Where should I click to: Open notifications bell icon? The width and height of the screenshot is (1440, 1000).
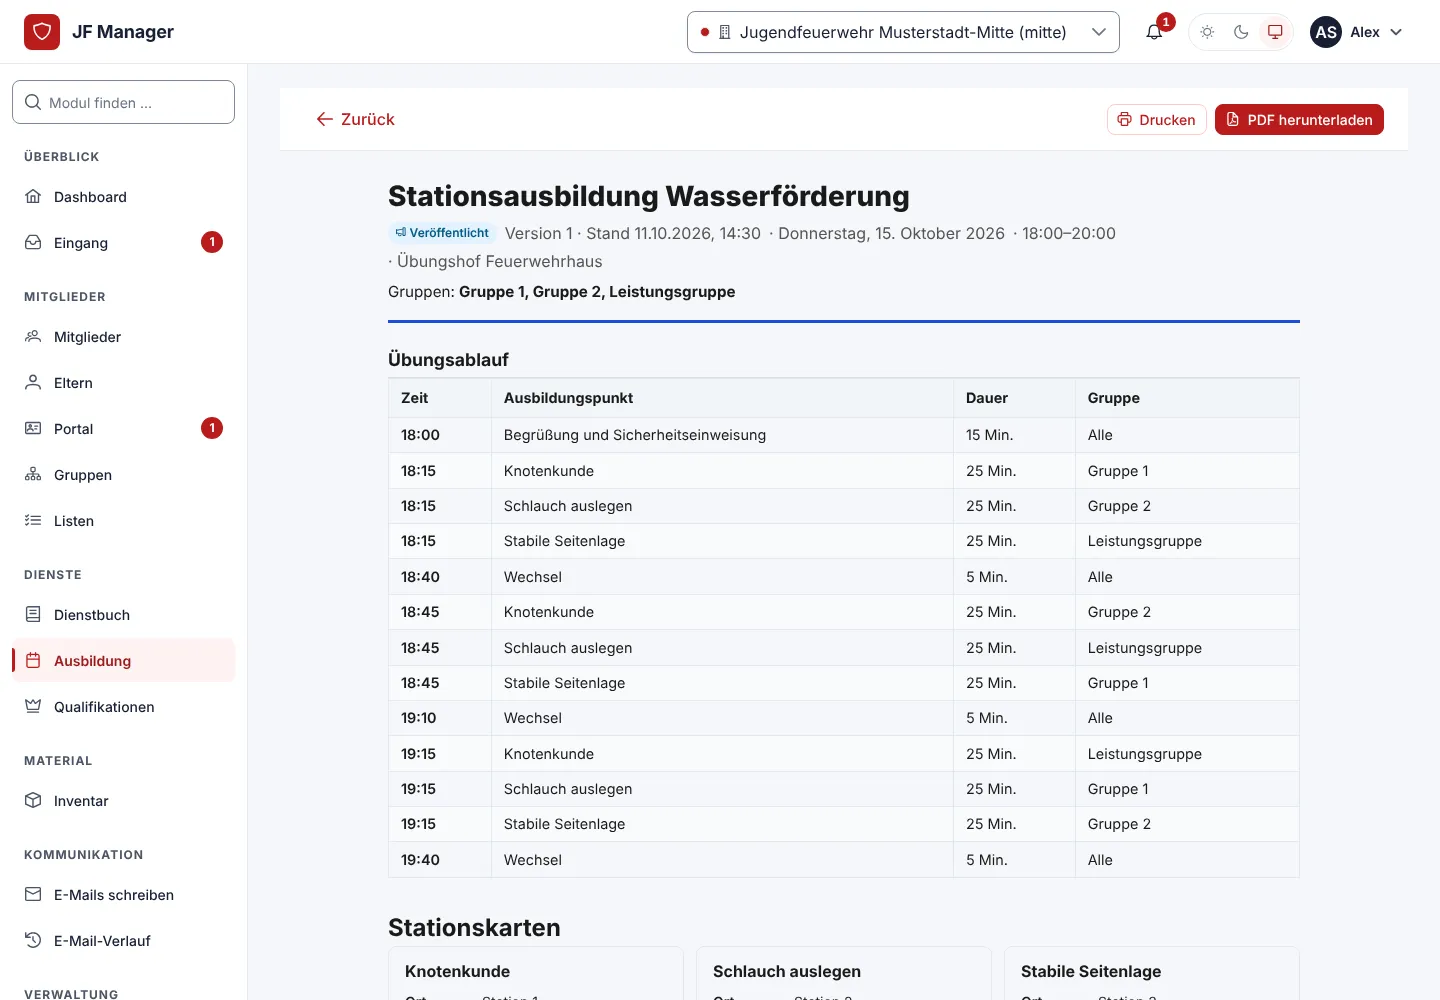[1154, 32]
